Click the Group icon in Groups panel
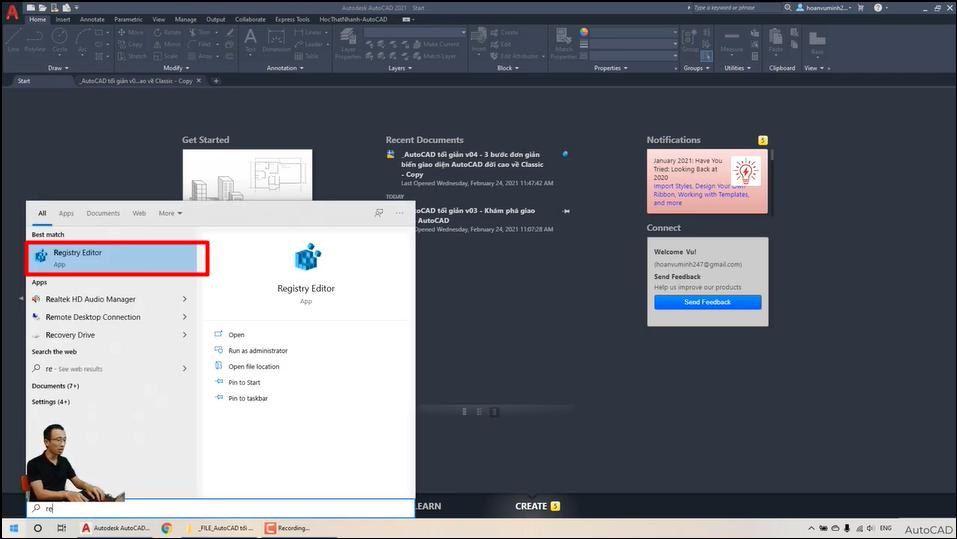The image size is (957, 539). coord(690,40)
